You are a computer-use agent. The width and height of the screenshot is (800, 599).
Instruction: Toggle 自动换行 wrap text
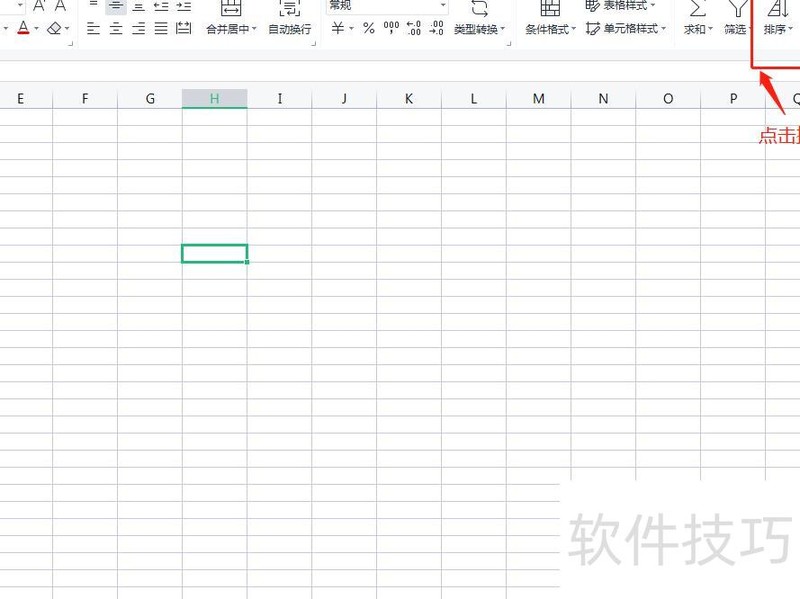click(290, 19)
